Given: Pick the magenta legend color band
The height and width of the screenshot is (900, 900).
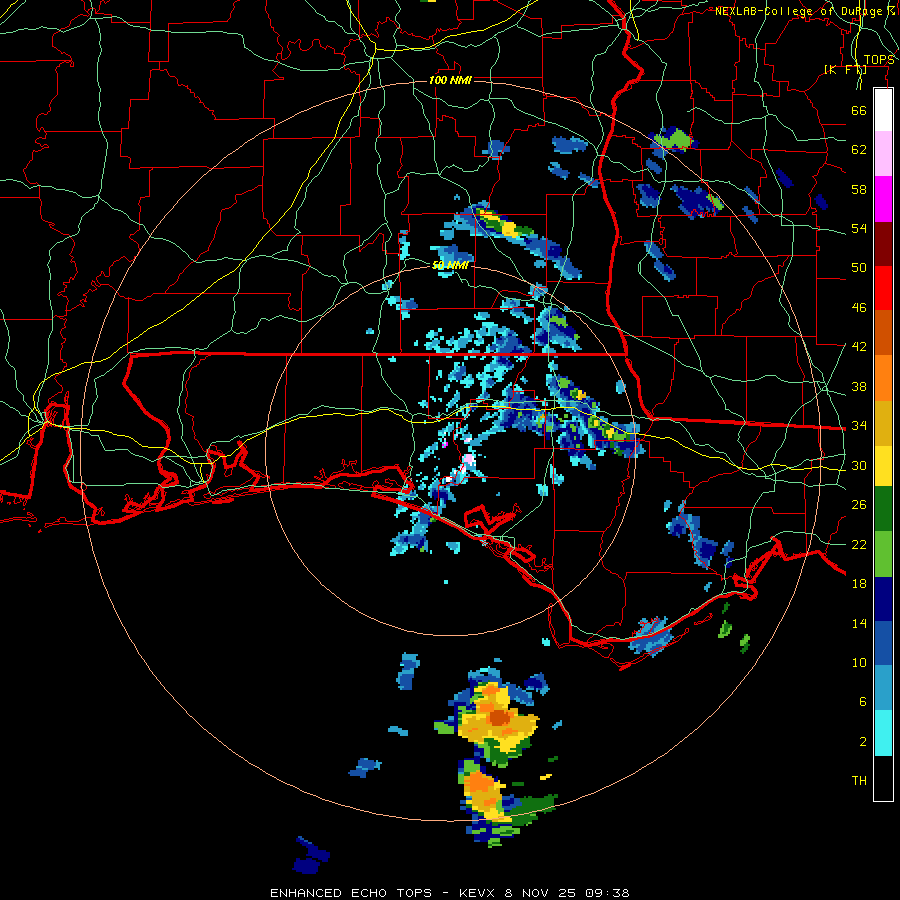Looking at the screenshot, I should click(x=883, y=199).
